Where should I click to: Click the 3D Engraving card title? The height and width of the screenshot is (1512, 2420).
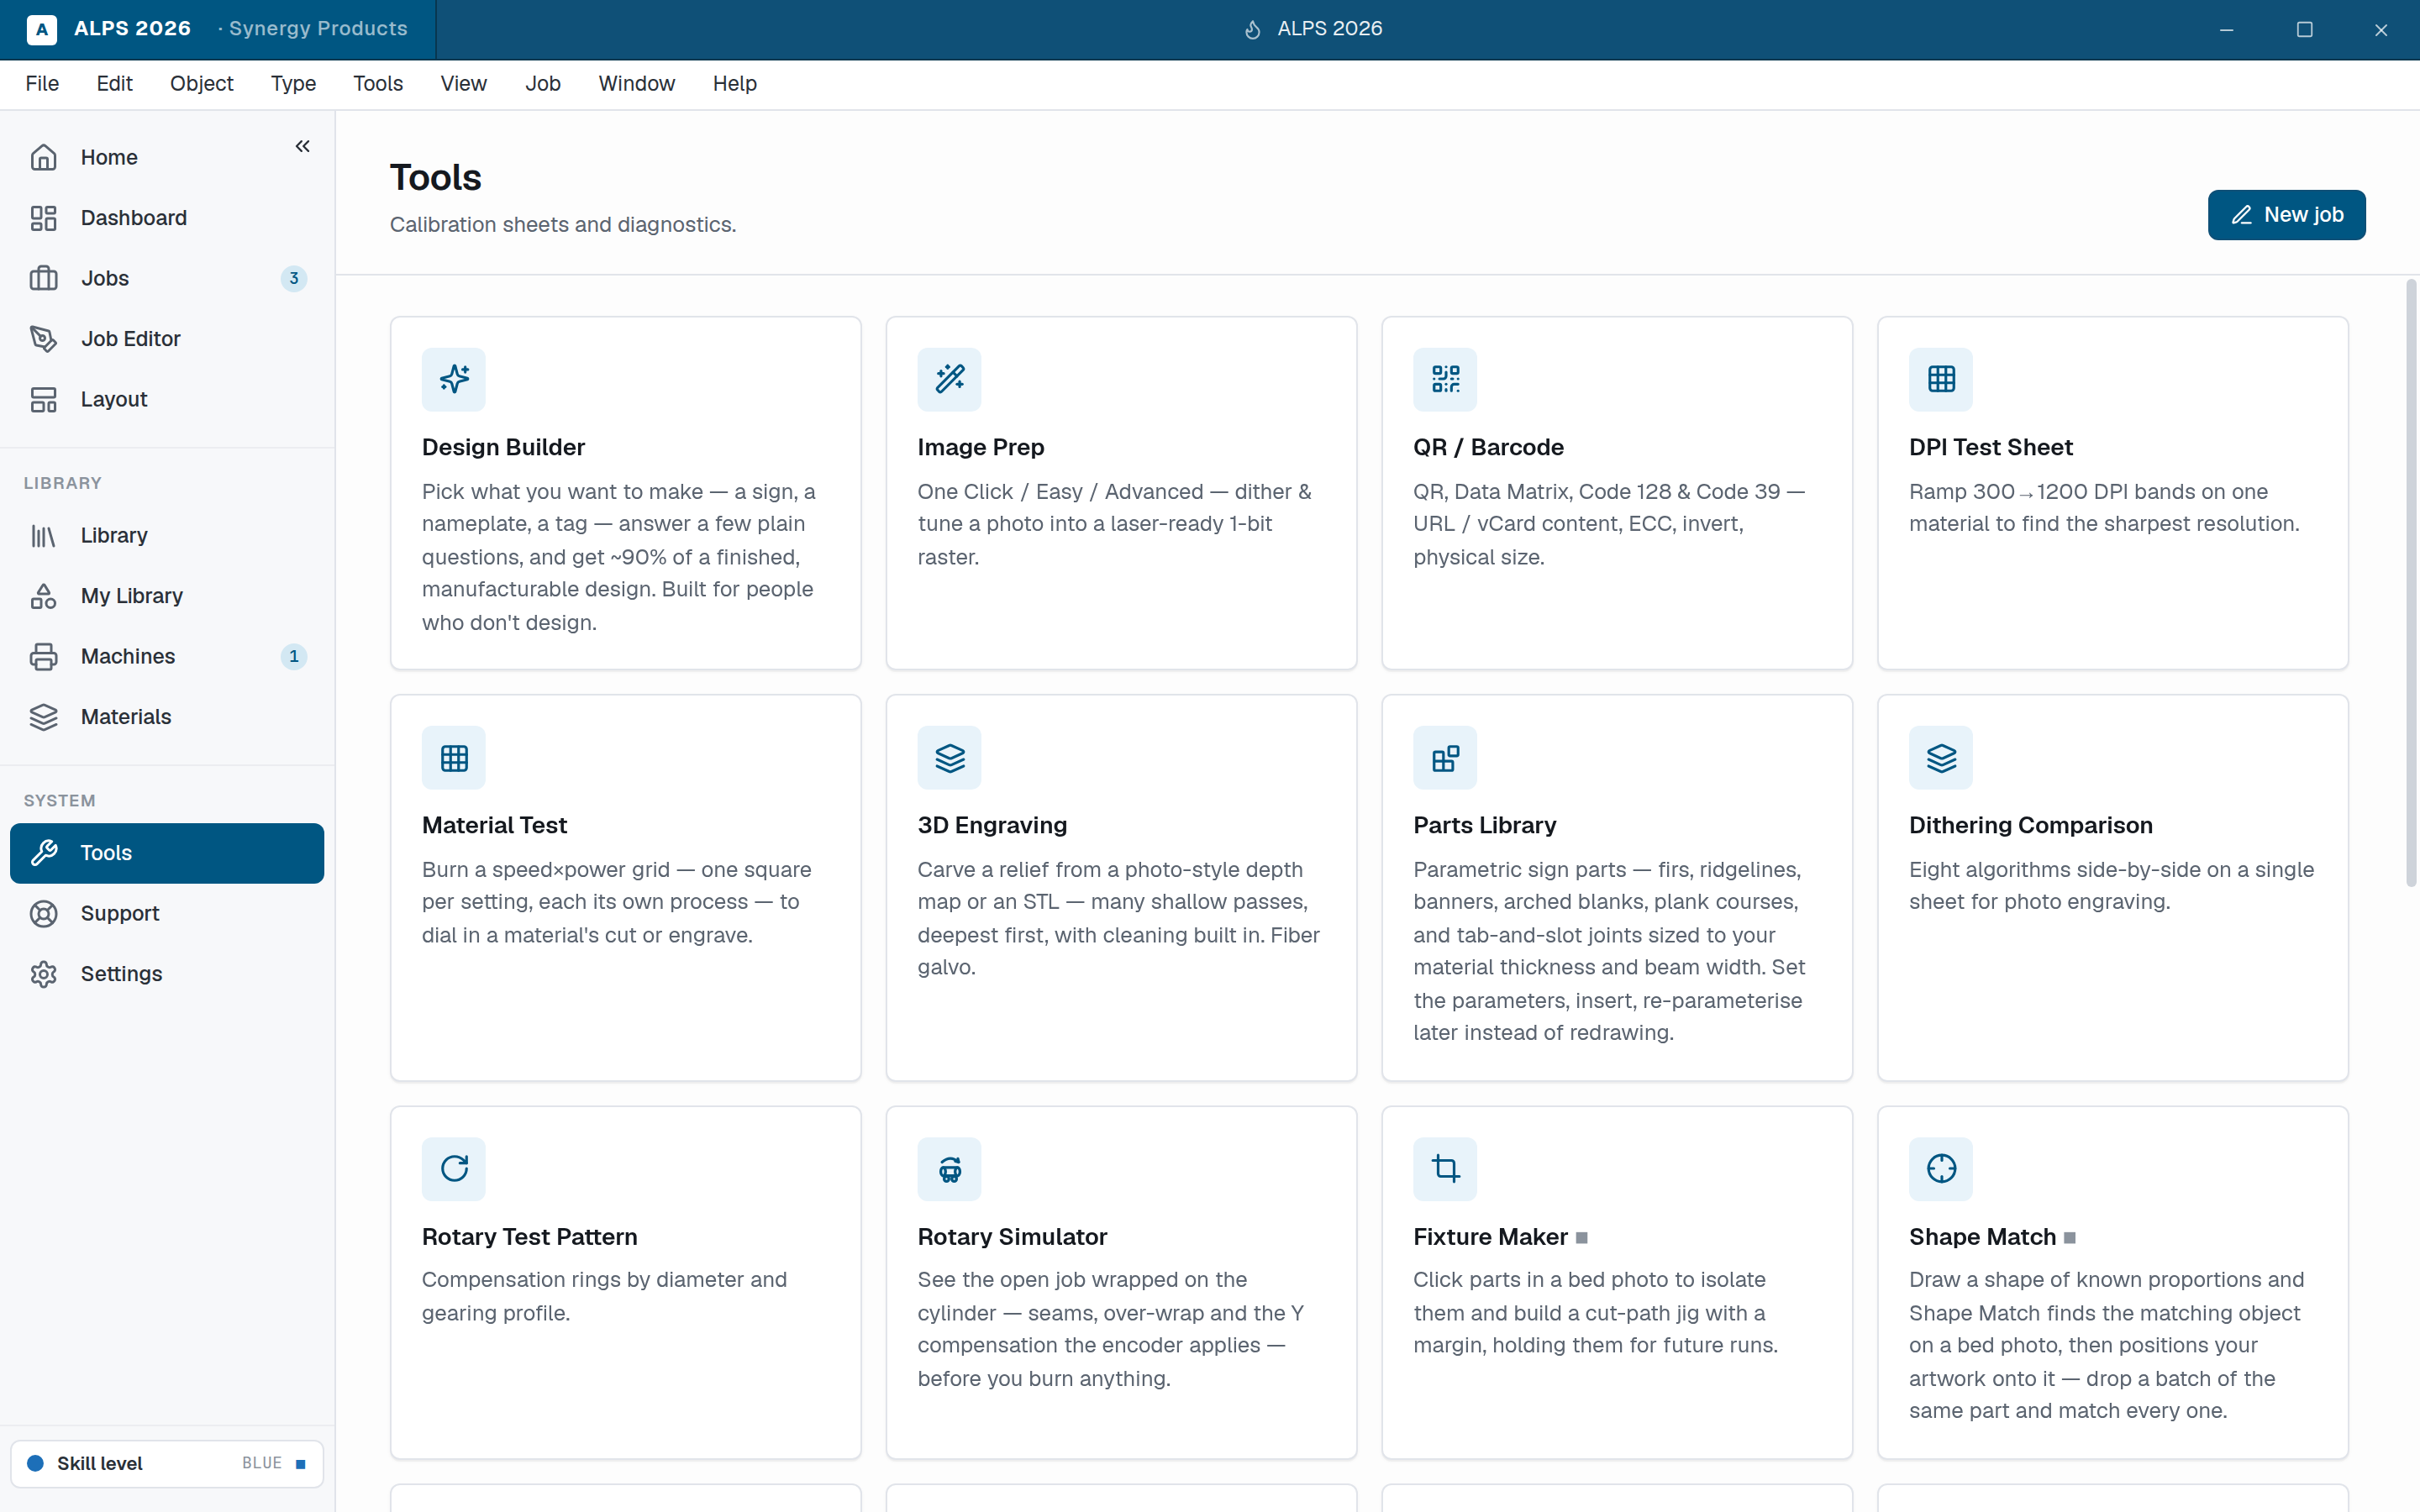click(992, 825)
